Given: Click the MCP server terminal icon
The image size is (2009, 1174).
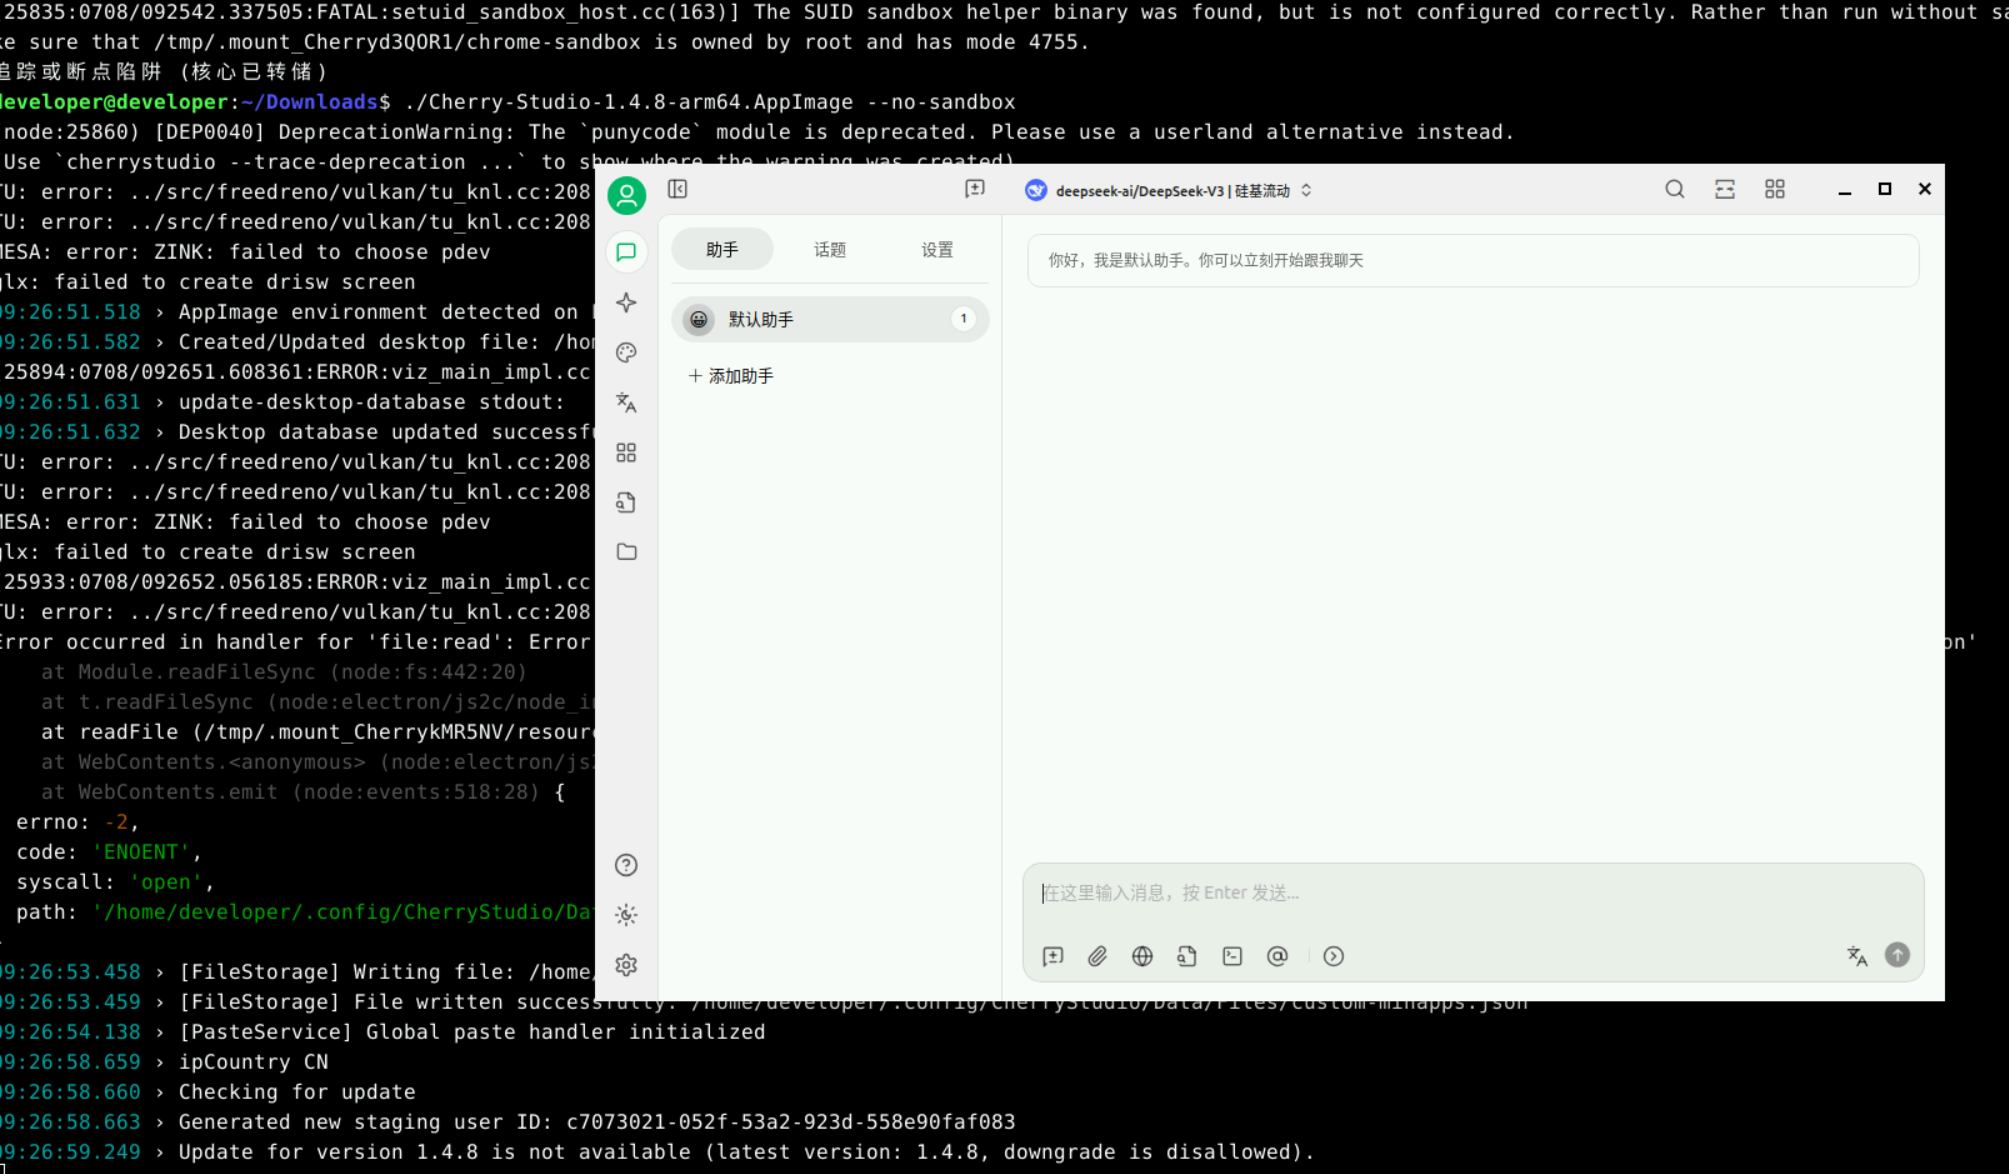Looking at the screenshot, I should [1232, 956].
